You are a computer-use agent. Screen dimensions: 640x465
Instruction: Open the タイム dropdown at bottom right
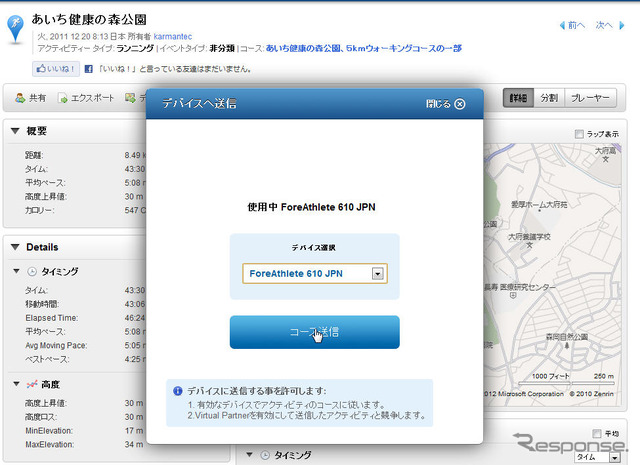tap(598, 458)
